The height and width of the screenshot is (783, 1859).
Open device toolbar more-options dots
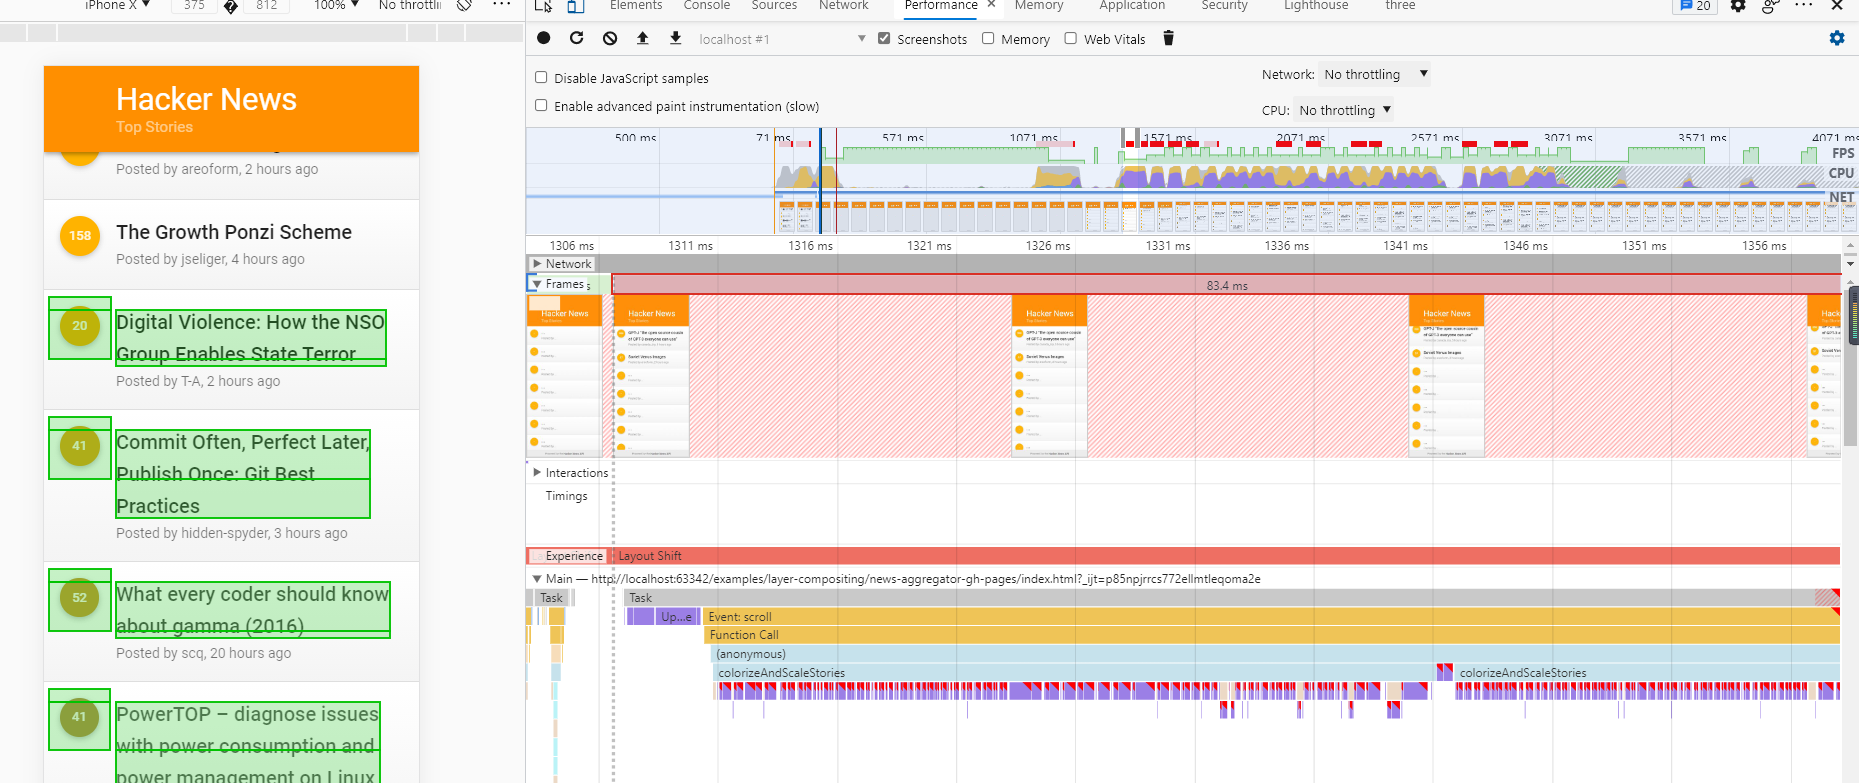pyautogui.click(x=502, y=6)
